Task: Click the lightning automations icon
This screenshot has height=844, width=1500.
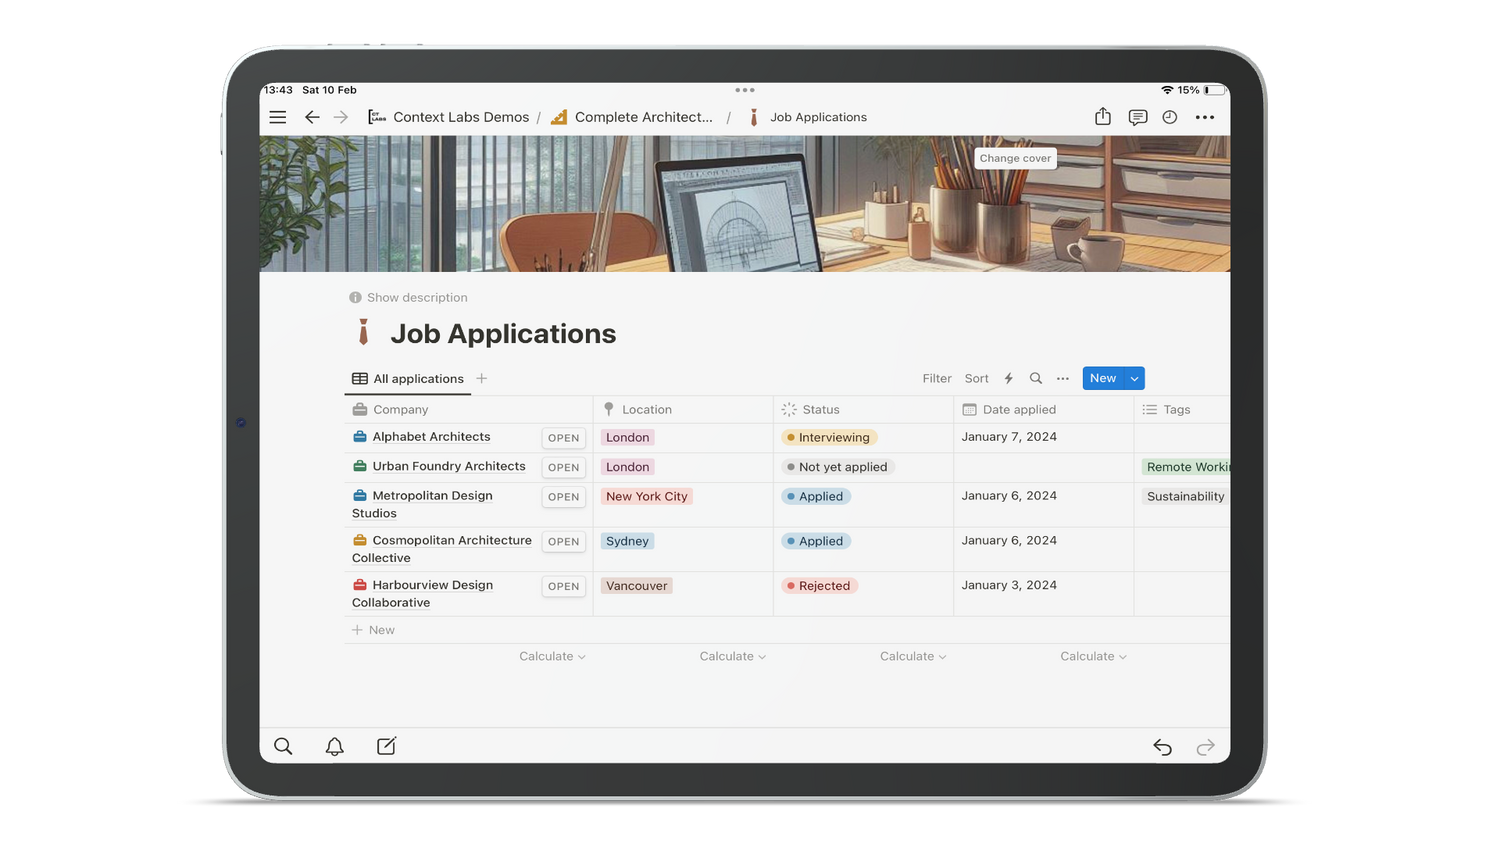Action: point(1008,378)
